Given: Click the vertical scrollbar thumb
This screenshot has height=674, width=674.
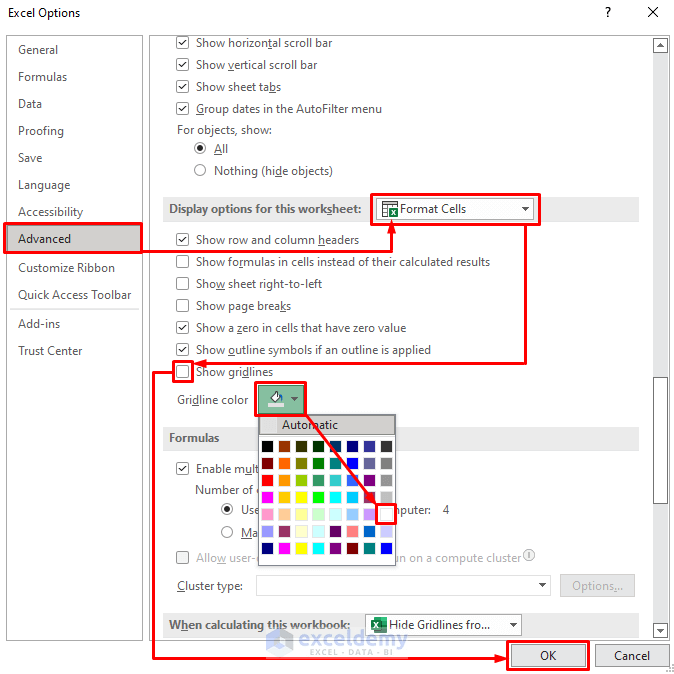Looking at the screenshot, I should [x=660, y=440].
